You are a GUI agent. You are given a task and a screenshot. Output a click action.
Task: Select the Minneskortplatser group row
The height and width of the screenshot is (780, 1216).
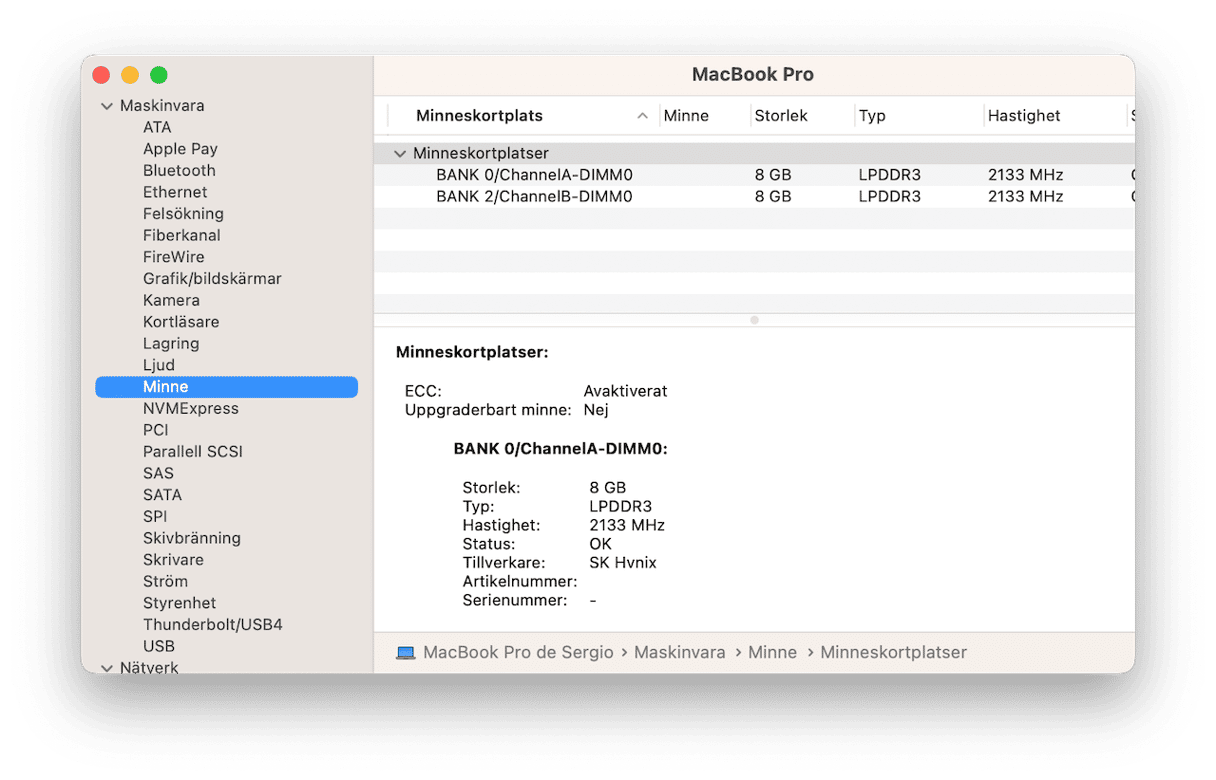(x=754, y=154)
